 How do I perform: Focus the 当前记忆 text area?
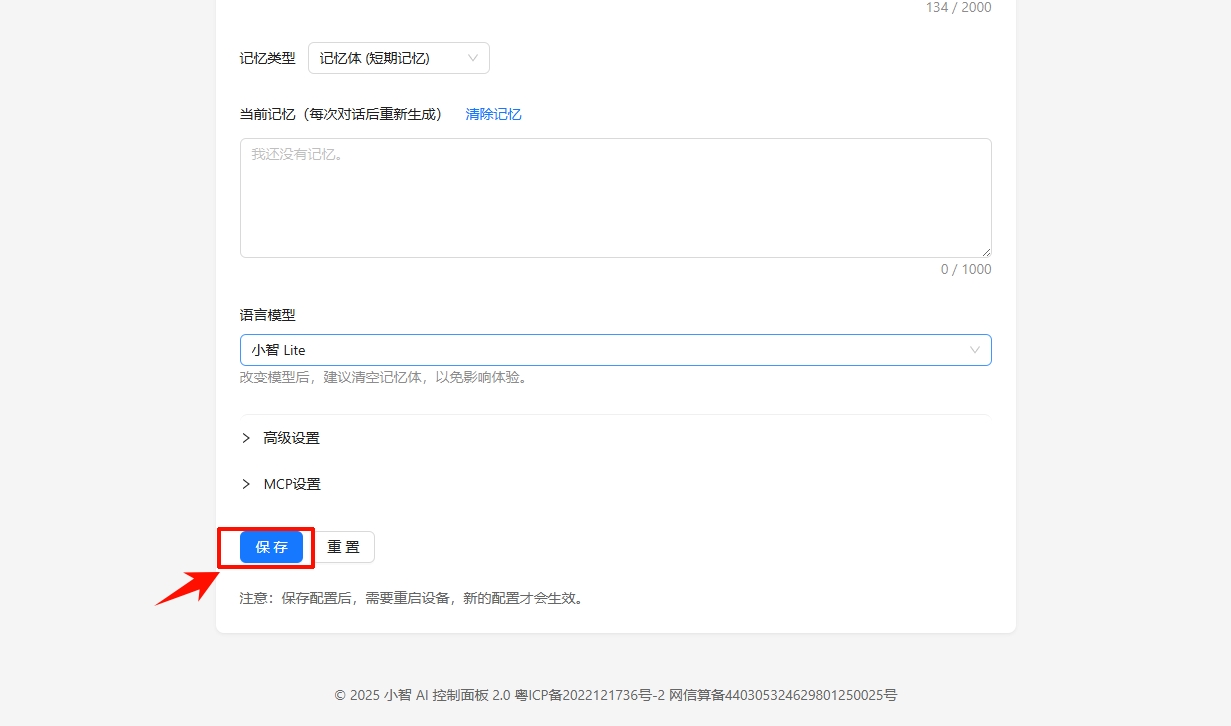615,198
